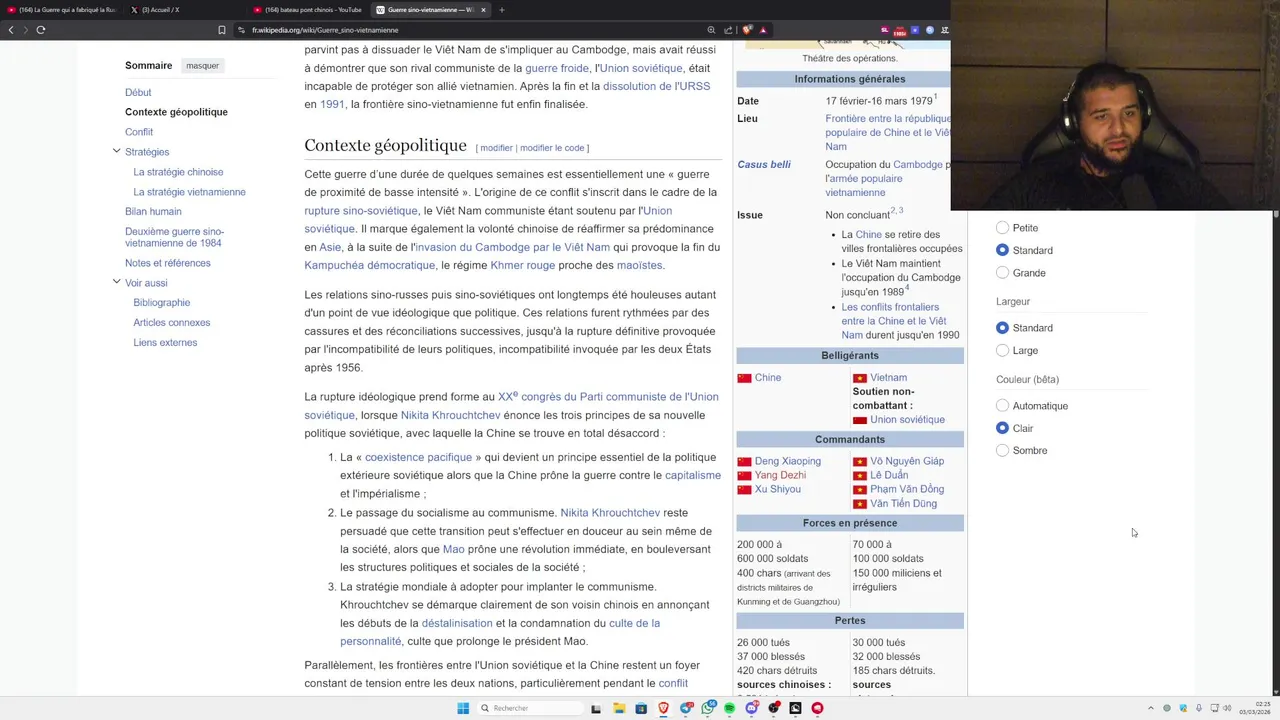The image size is (1280, 720).
Task: Jump to Liens externes in the Sommaire
Action: pyautogui.click(x=165, y=342)
